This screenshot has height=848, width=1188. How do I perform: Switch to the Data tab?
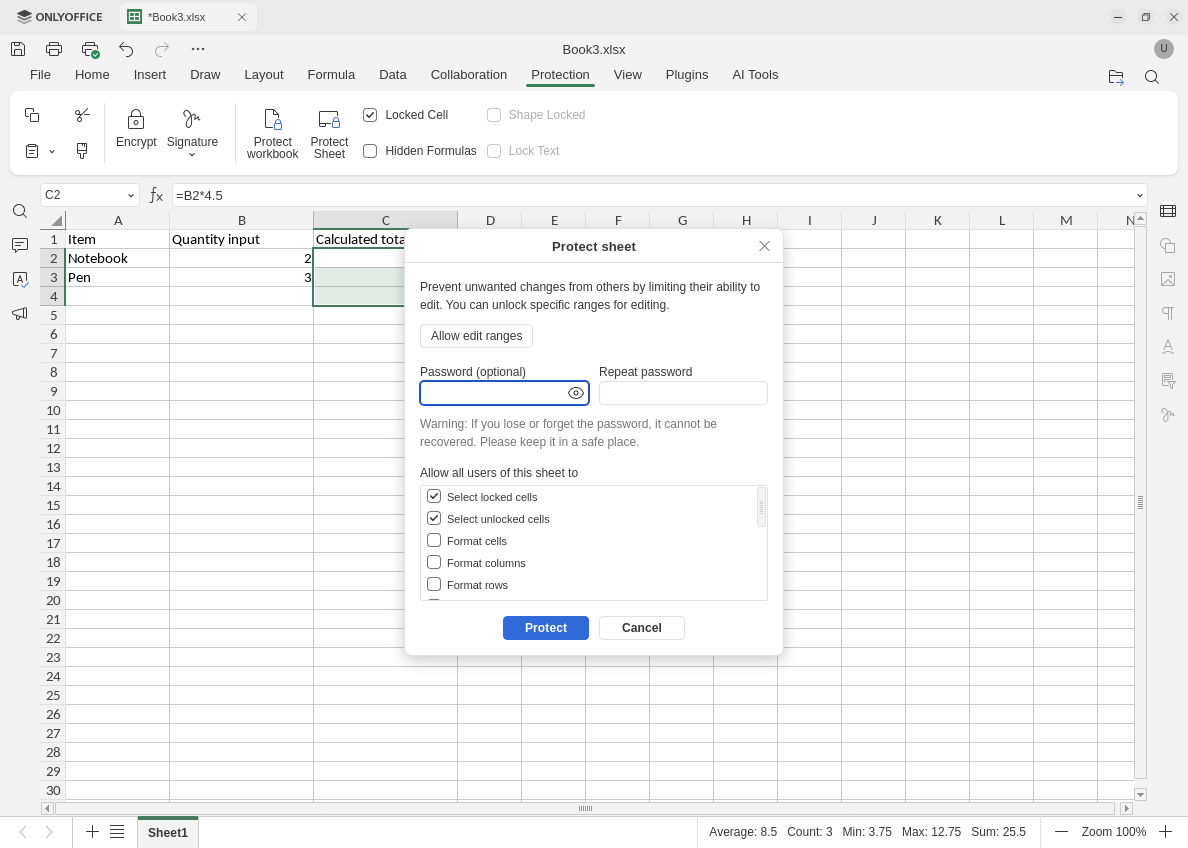click(392, 75)
